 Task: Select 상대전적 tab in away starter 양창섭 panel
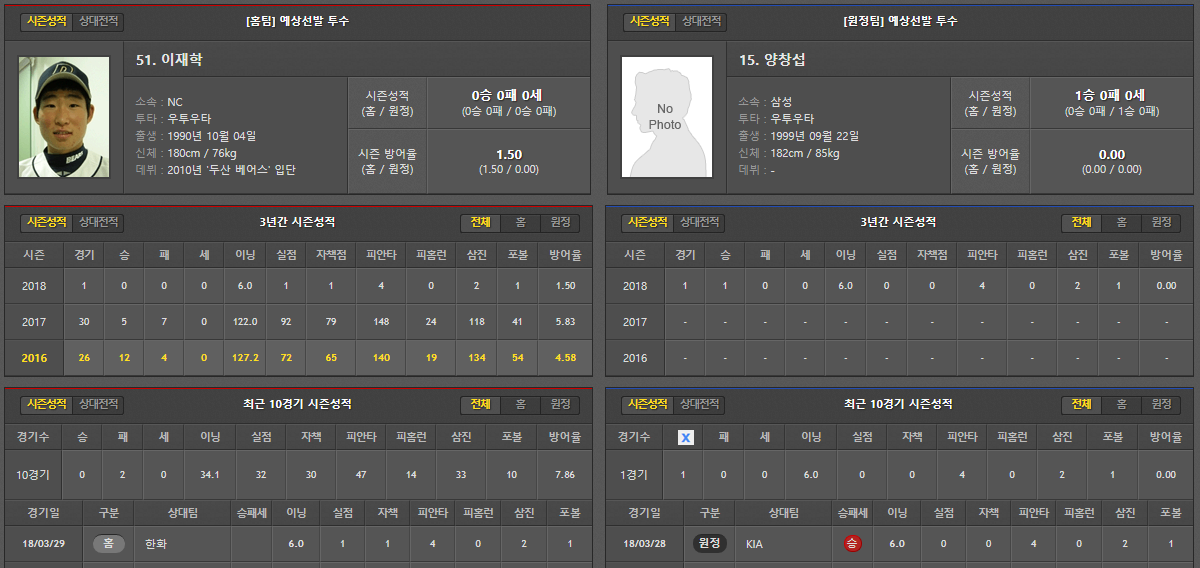coord(701,22)
